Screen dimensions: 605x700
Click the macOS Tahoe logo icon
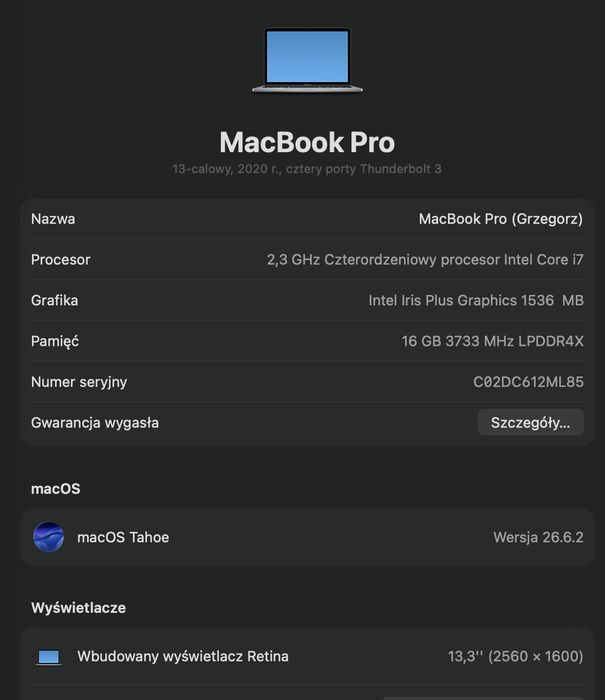[x=48, y=537]
